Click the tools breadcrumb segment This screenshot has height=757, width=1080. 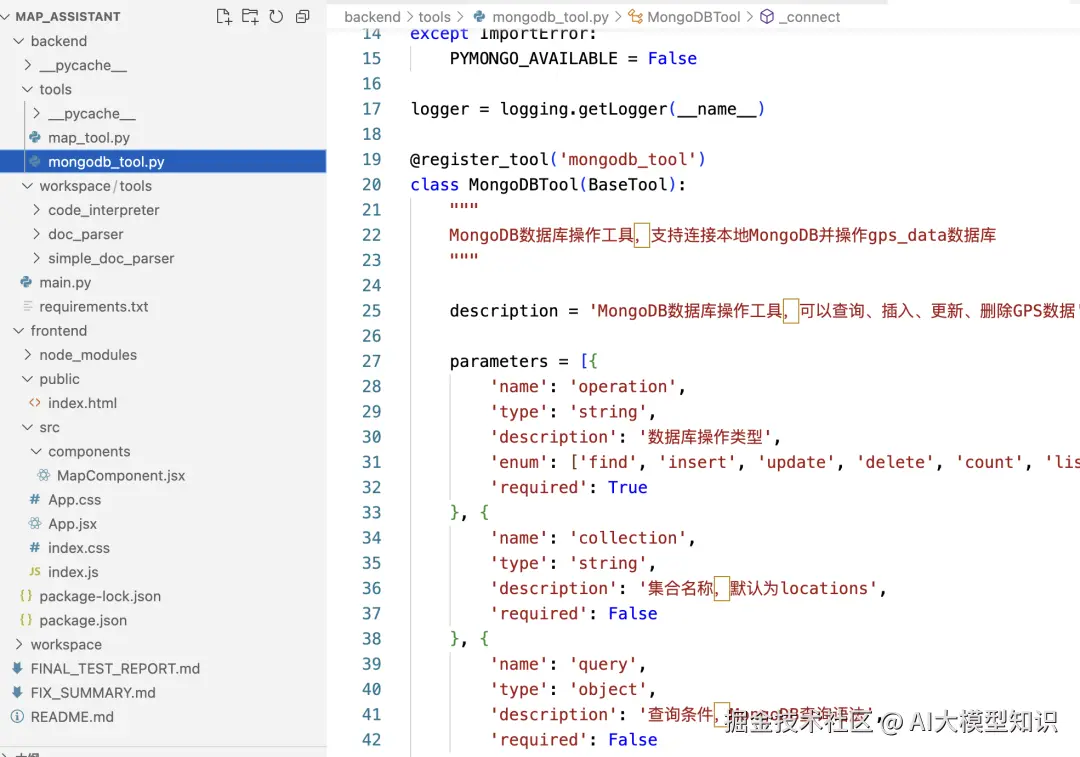[x=434, y=17]
